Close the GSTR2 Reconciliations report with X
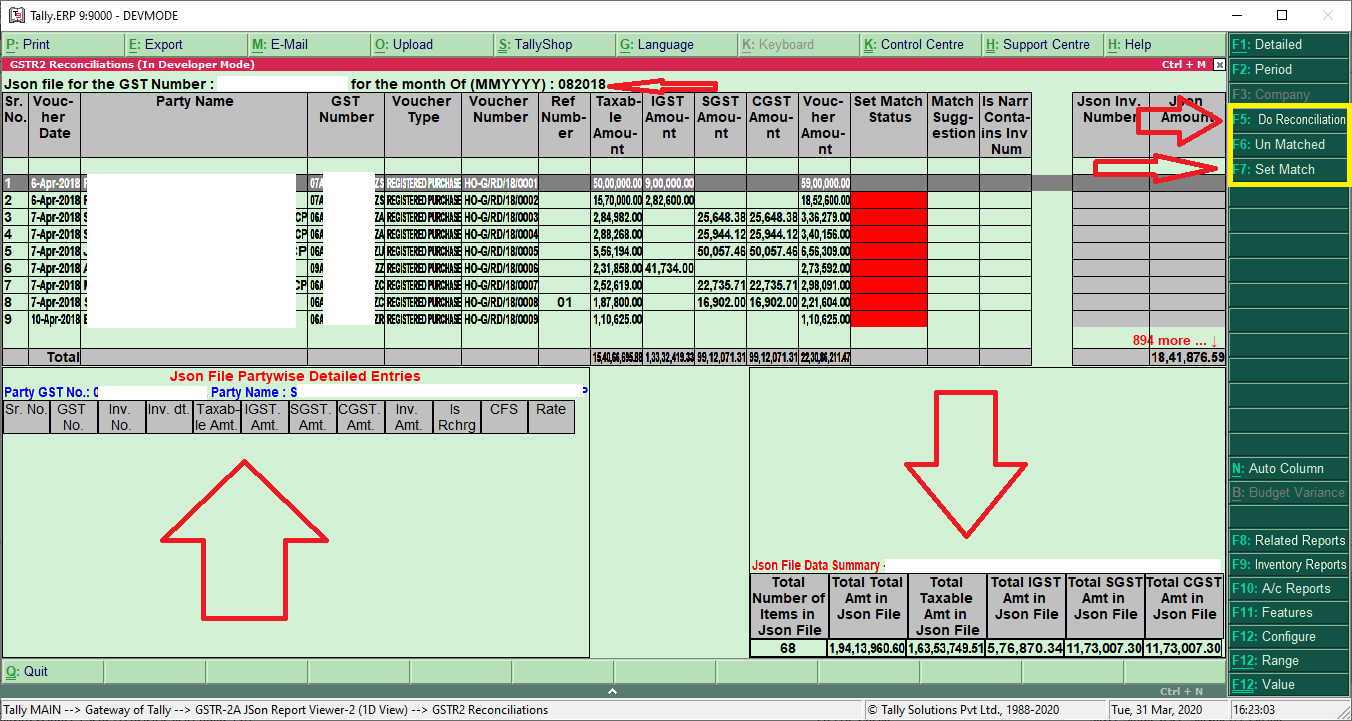The image size is (1352, 721). (x=1218, y=64)
